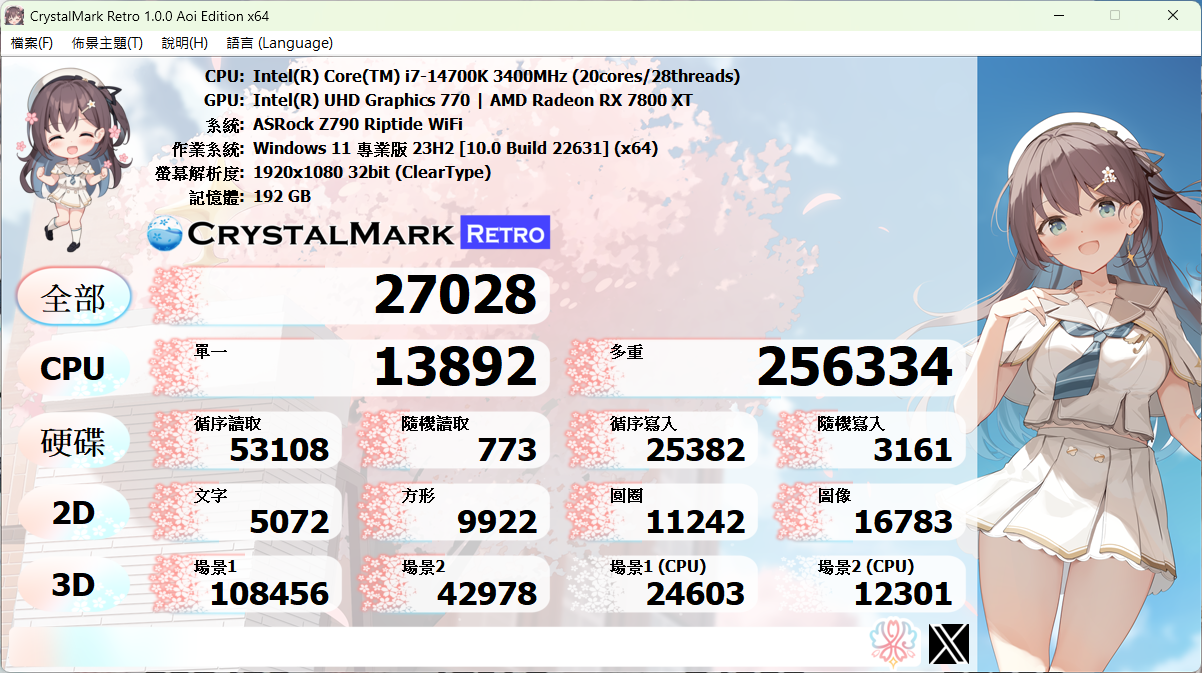
Task: Click the chibi character image
Action: point(73,158)
